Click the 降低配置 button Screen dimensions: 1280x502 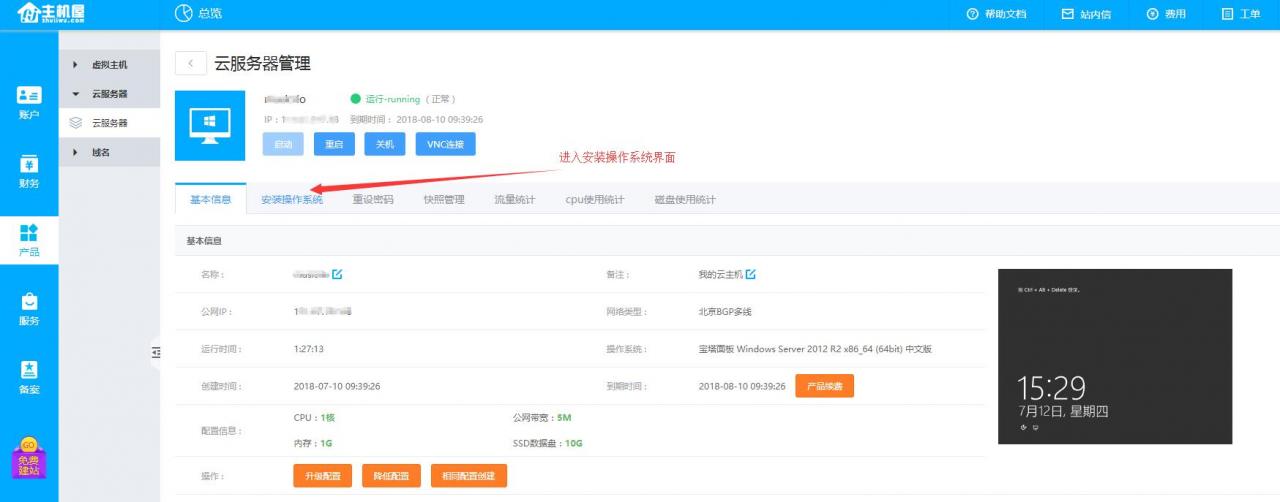(x=391, y=476)
